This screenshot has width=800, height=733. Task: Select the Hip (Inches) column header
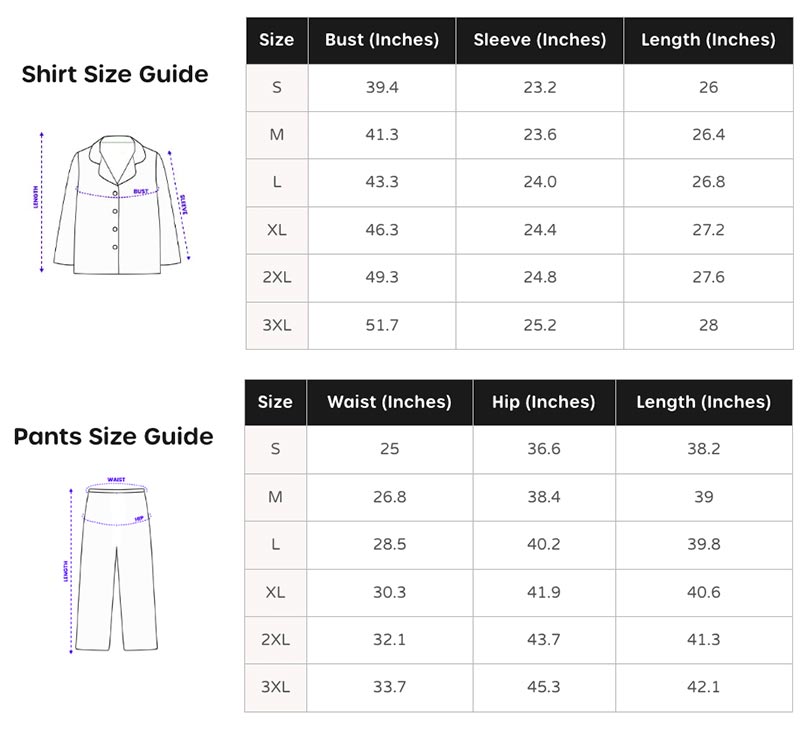tap(543, 402)
